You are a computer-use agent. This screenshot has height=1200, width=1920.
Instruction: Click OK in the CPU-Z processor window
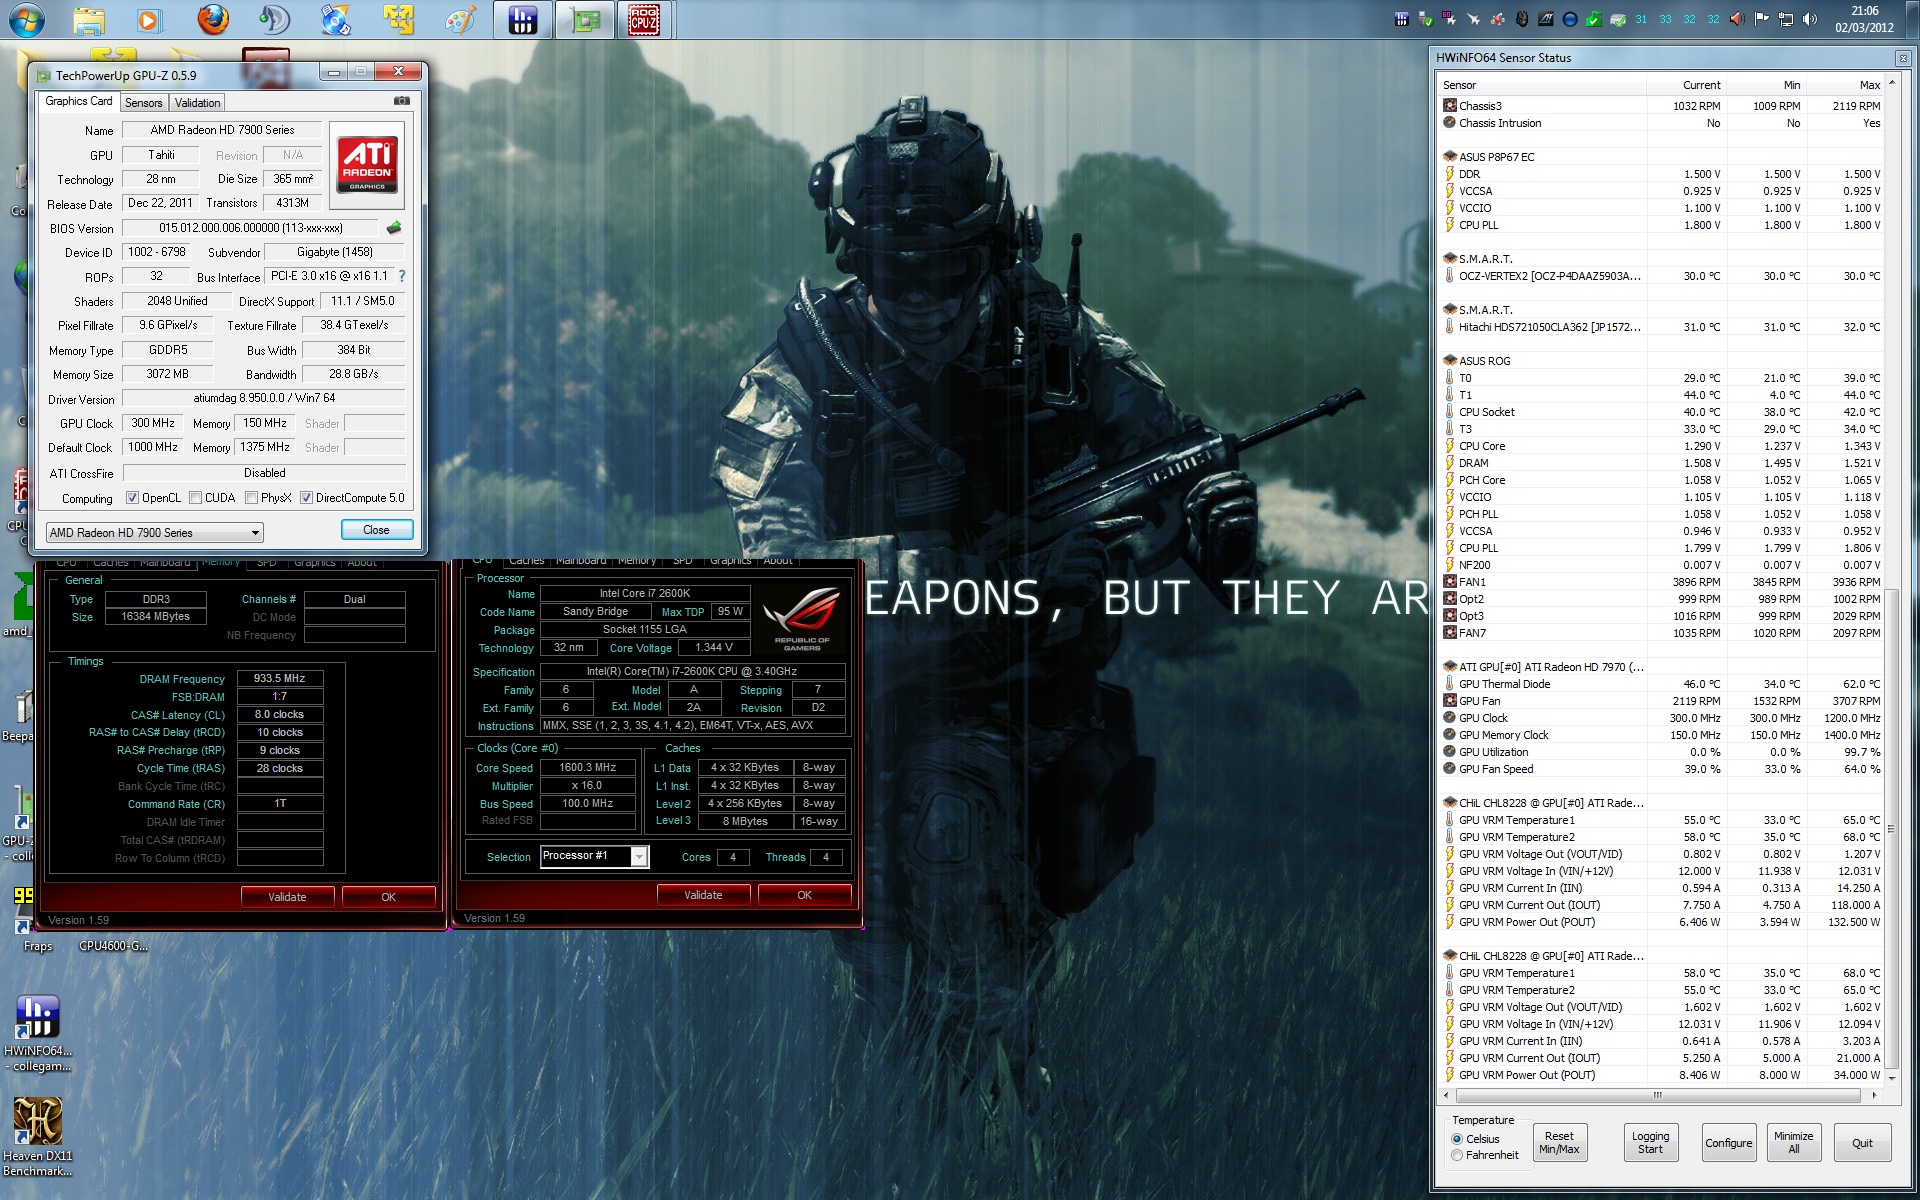coord(804,895)
